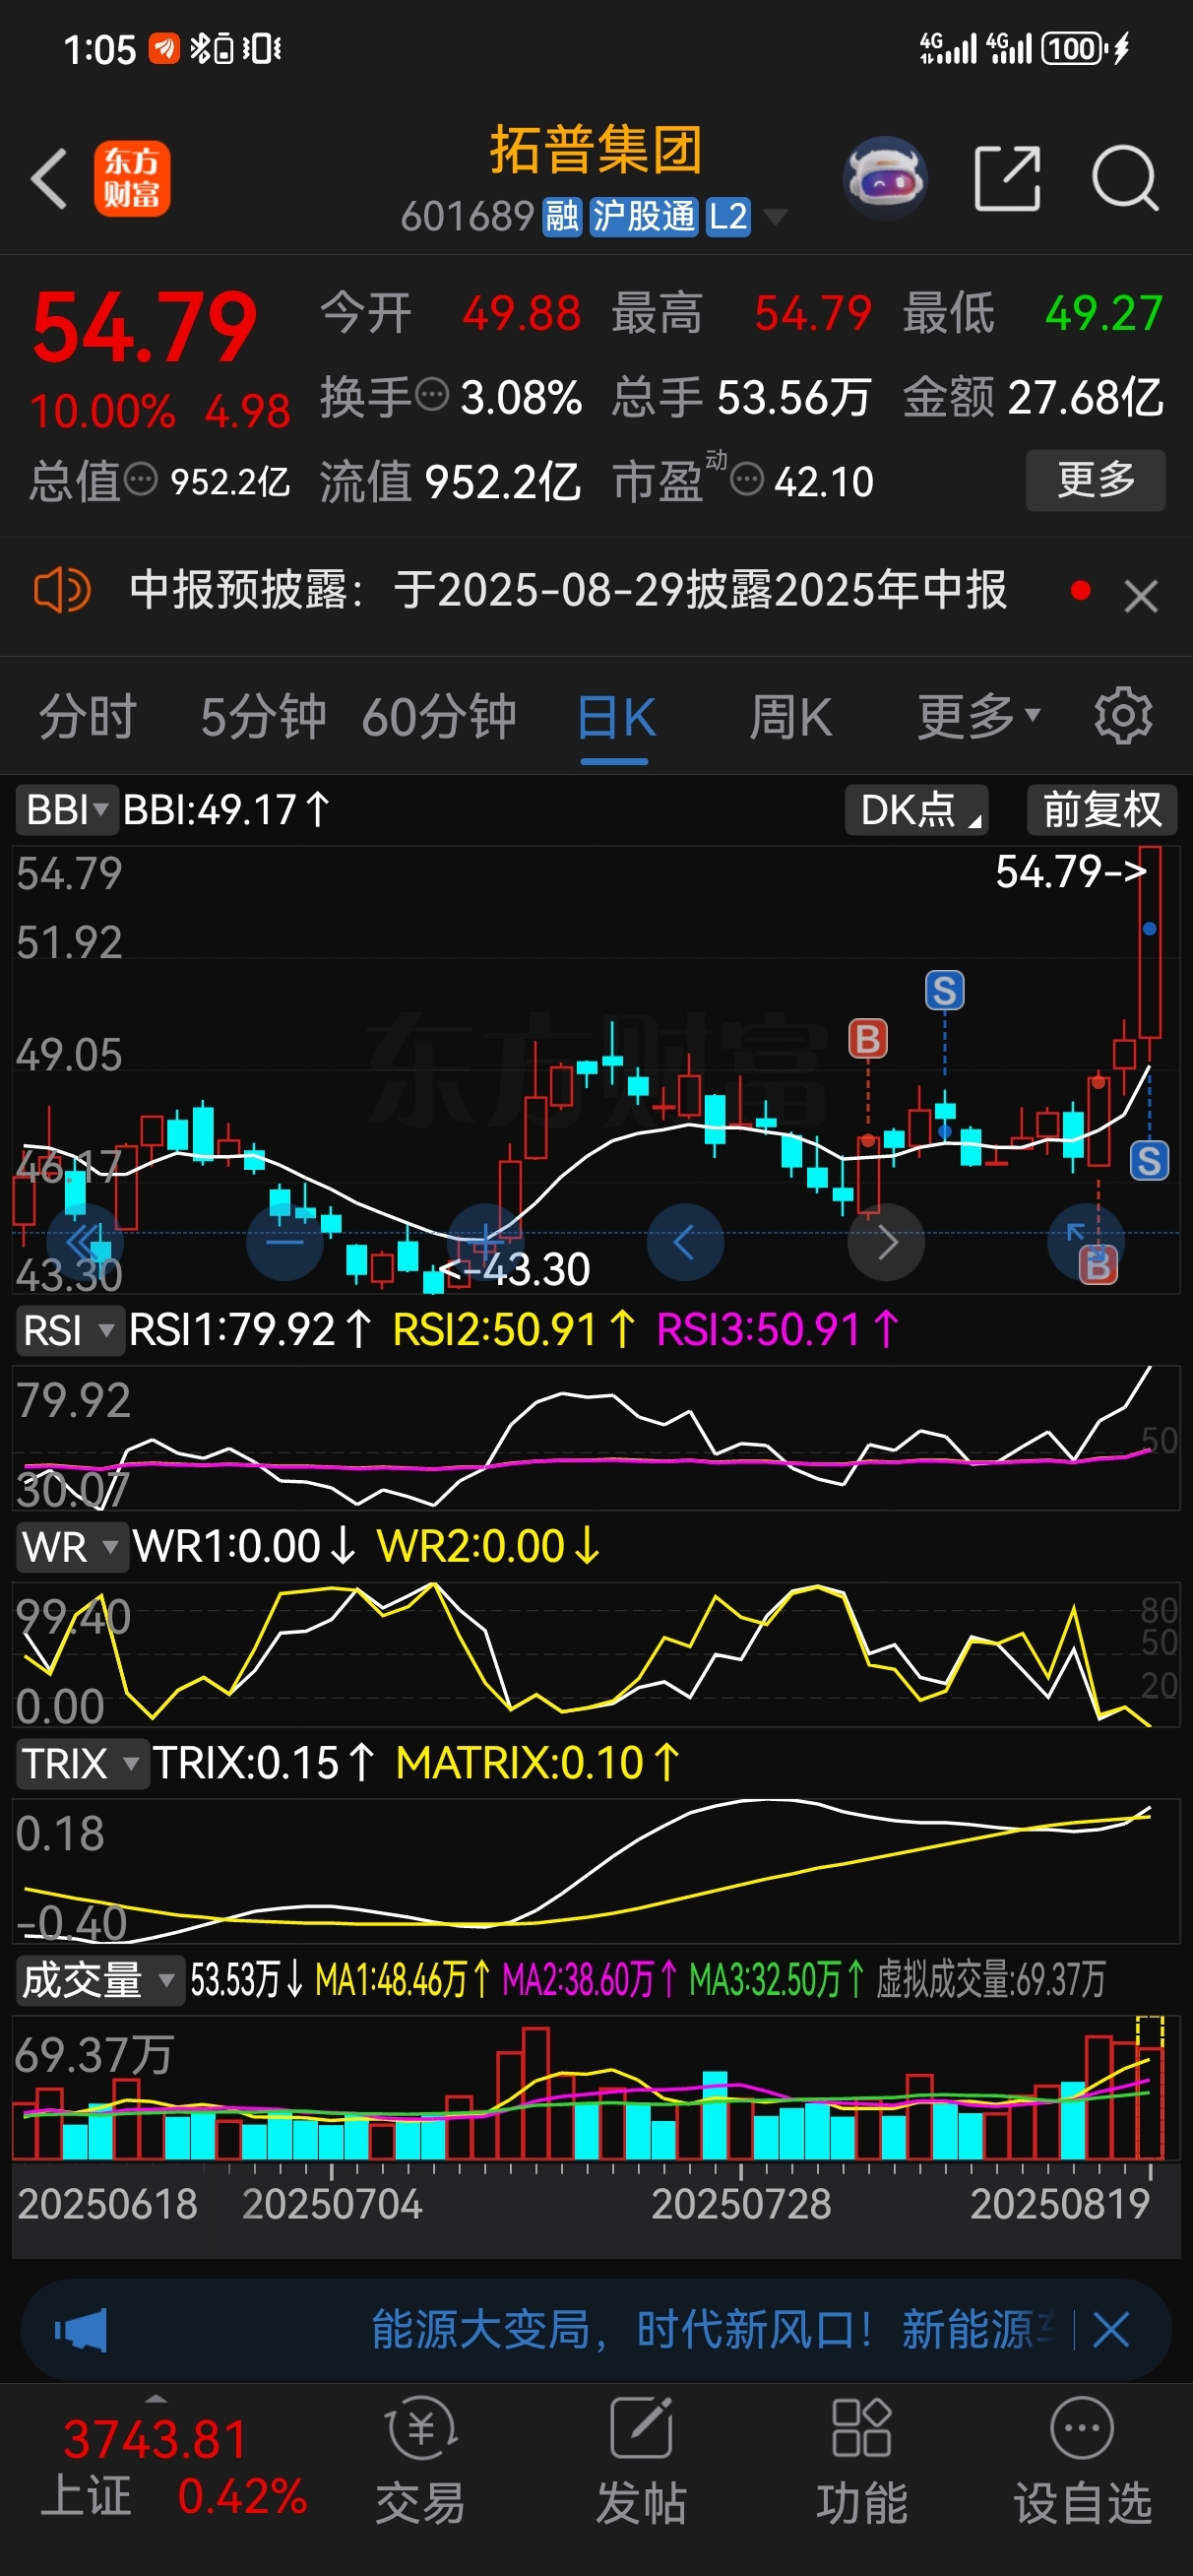Open the 更多 period dropdown
Image resolution: width=1193 pixels, height=2576 pixels.
979,716
